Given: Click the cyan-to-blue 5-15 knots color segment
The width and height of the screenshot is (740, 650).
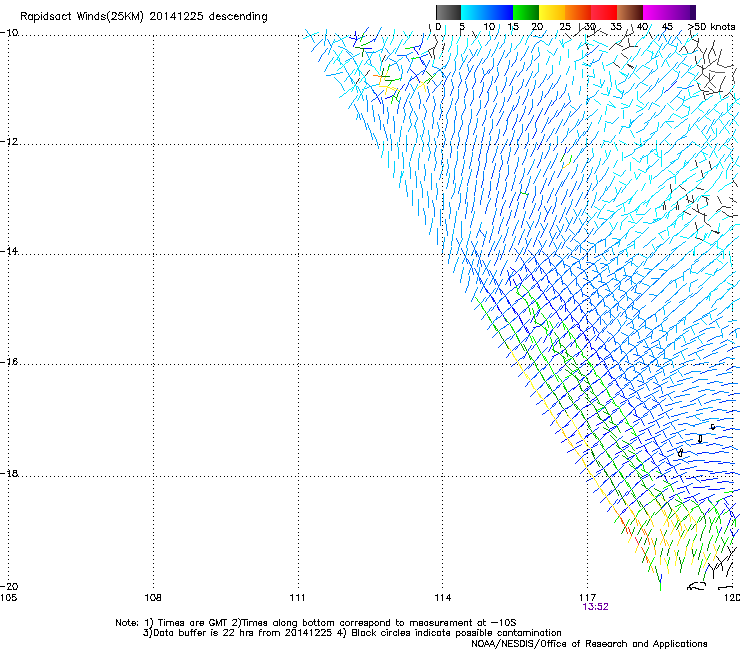Looking at the screenshot, I should point(487,12).
